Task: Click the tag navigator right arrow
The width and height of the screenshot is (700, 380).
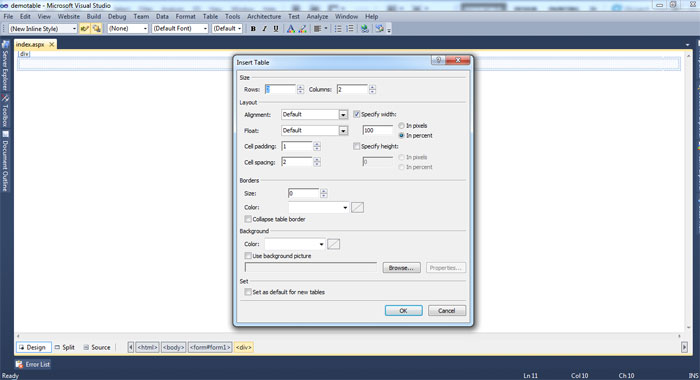Action: point(684,347)
